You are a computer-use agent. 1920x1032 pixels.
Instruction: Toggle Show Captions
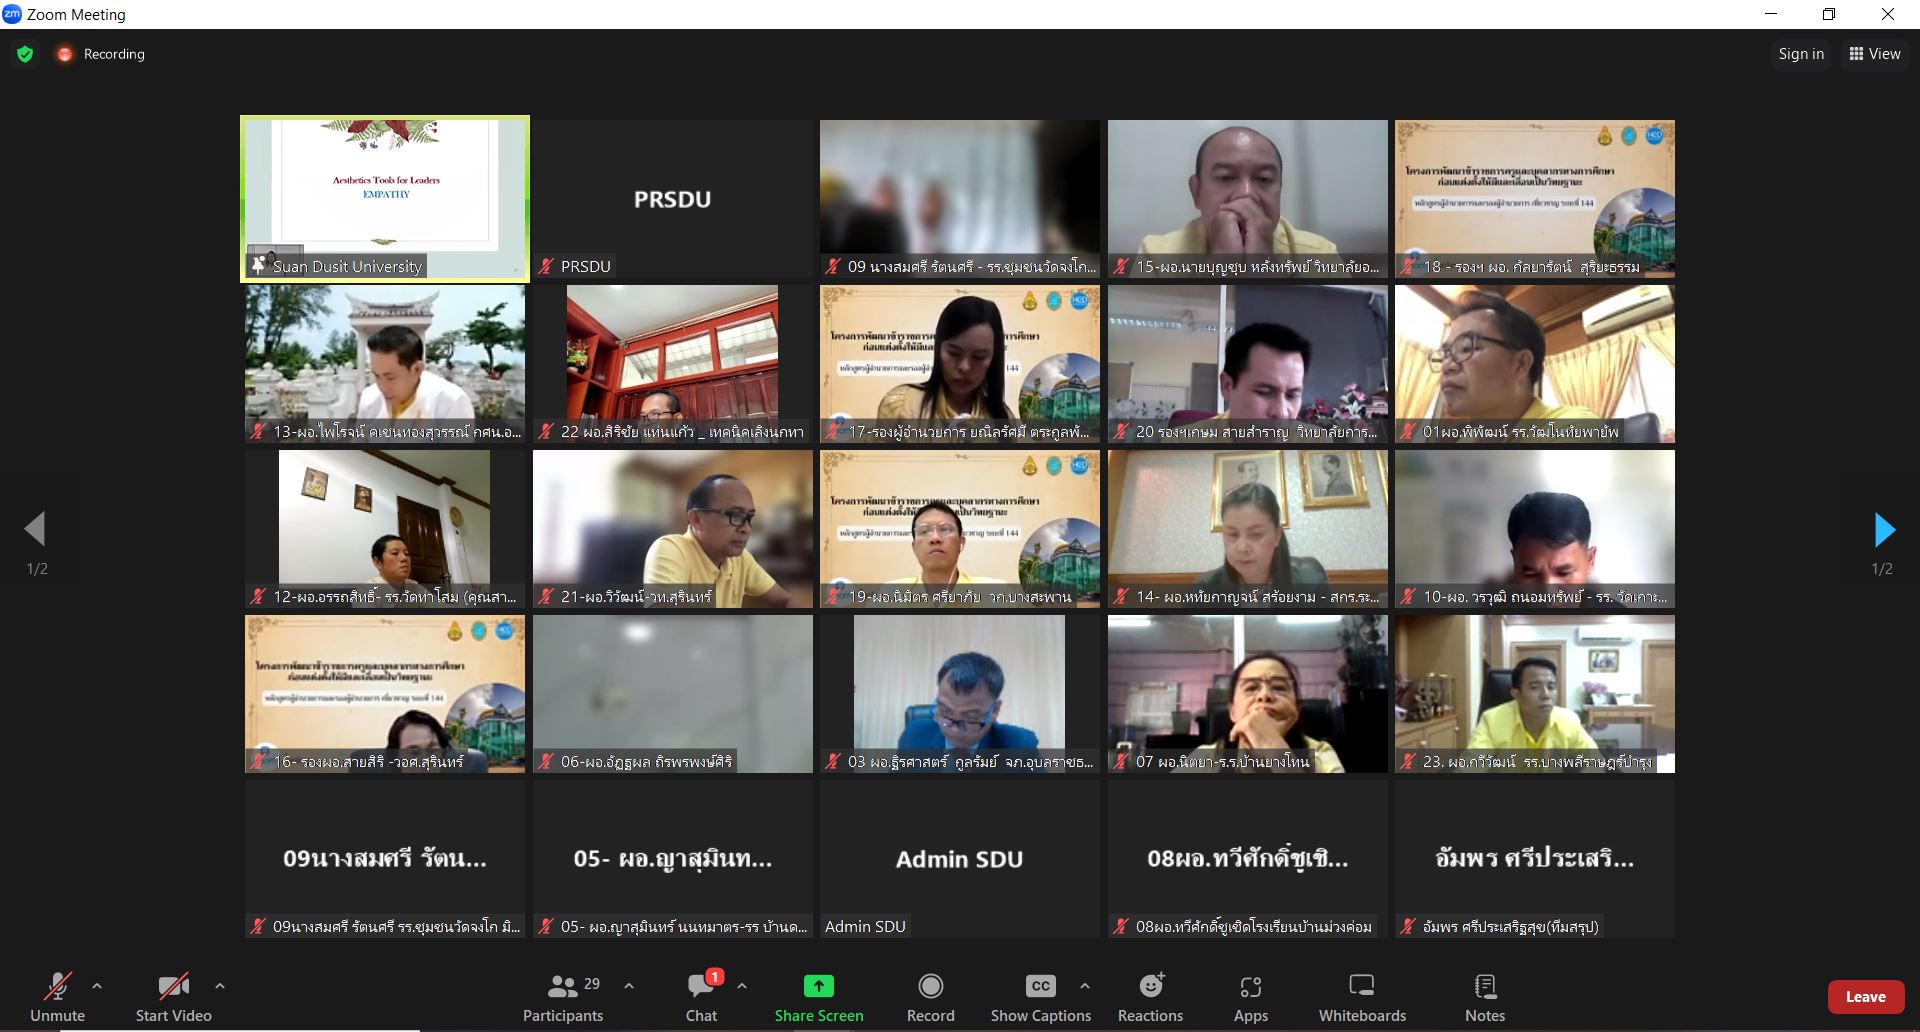(x=1040, y=998)
